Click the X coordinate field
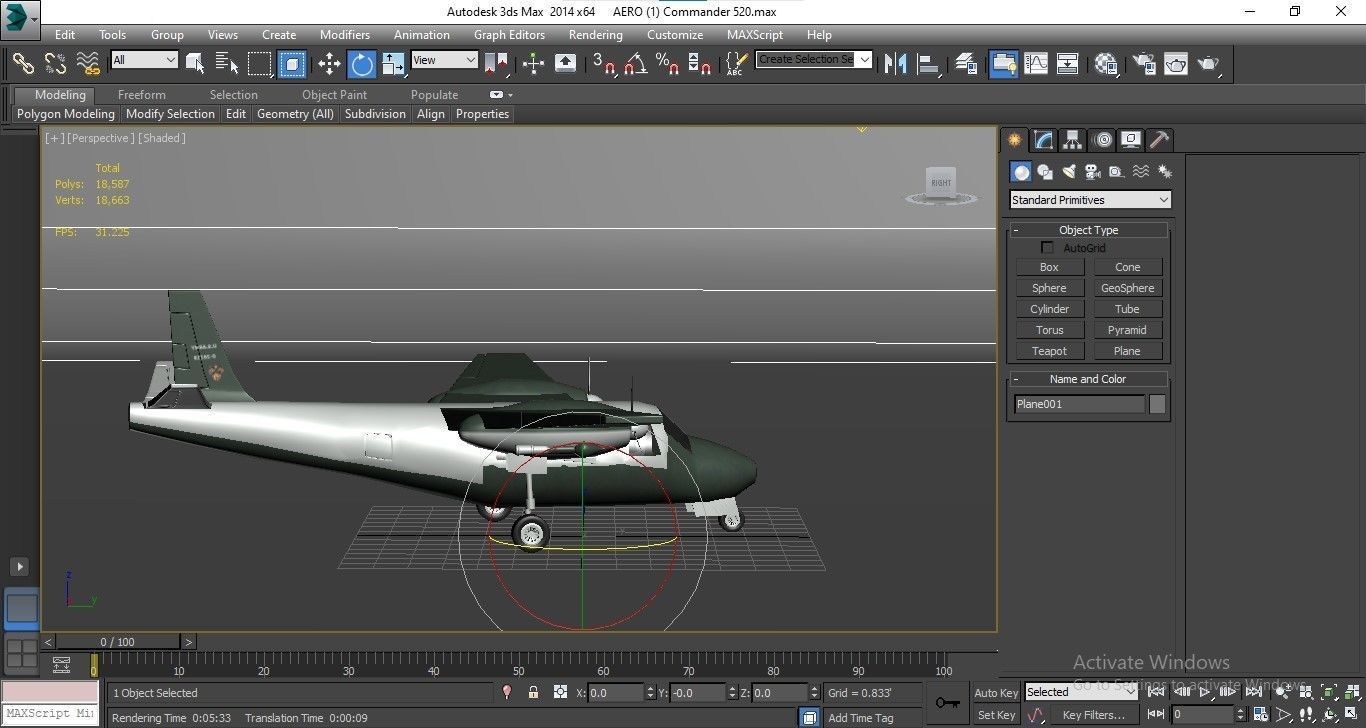The height and width of the screenshot is (728, 1366). click(616, 692)
